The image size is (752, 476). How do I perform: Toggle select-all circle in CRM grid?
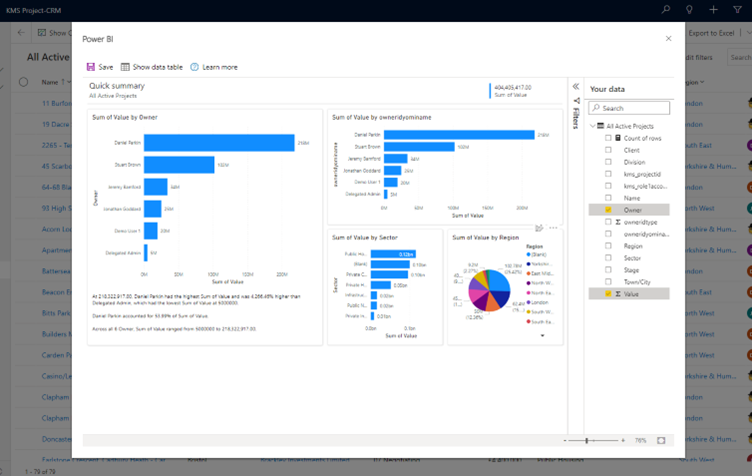pos(23,82)
